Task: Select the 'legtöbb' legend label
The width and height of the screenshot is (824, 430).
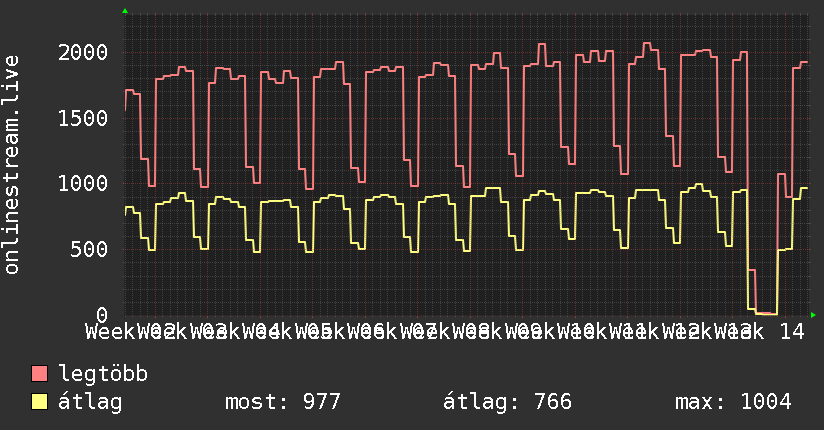Action: tap(103, 374)
